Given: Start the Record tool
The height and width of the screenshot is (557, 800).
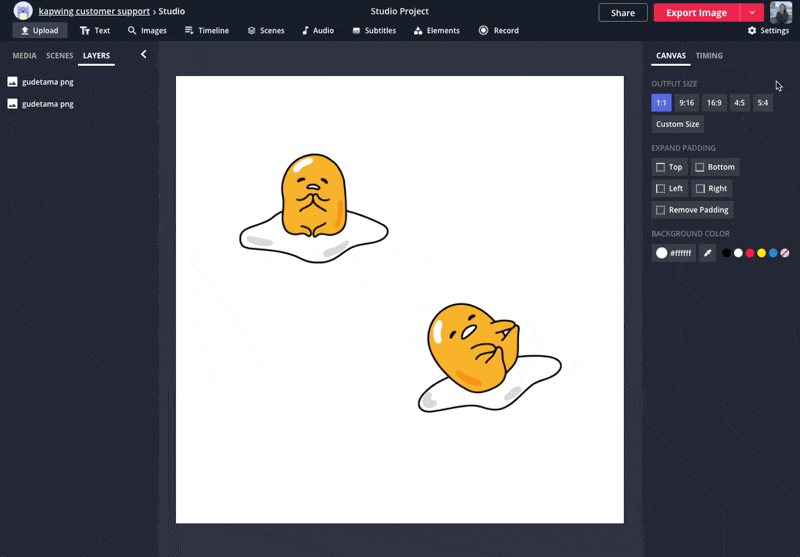Looking at the screenshot, I should pyautogui.click(x=498, y=31).
